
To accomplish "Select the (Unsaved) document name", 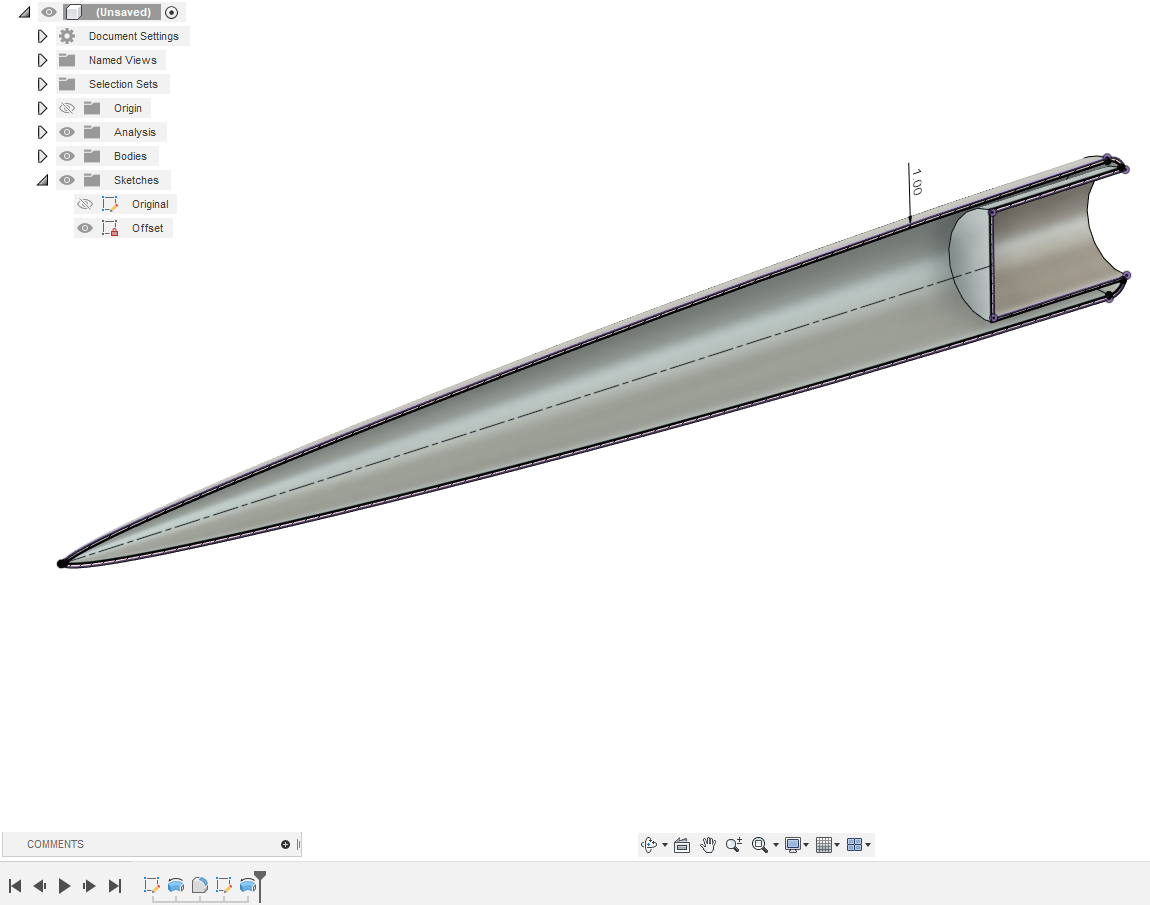I will click(x=123, y=12).
